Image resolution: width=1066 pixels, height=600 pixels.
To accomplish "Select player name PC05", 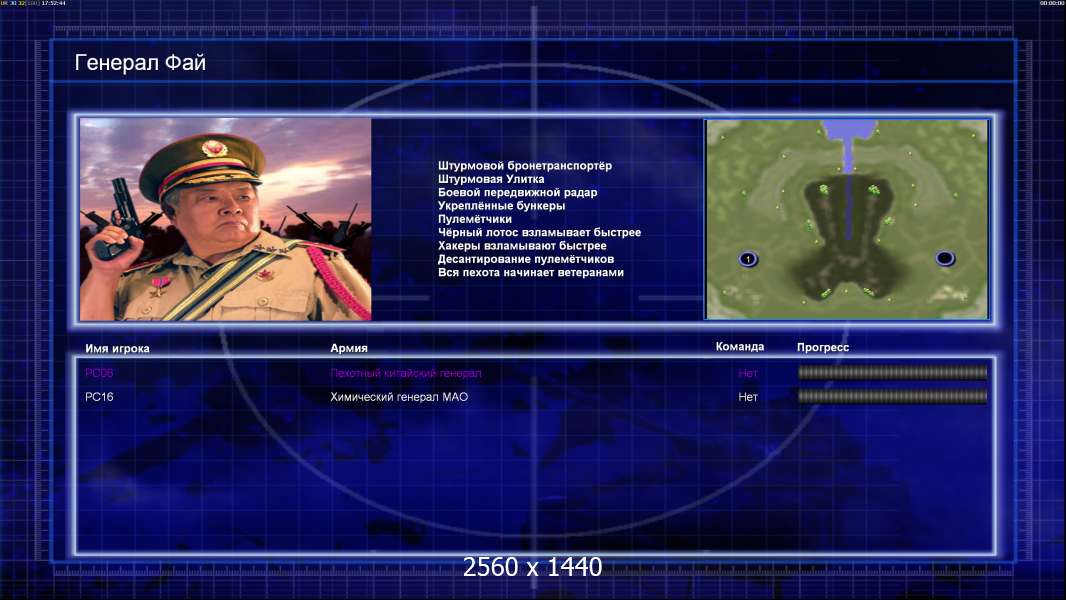I will (99, 373).
